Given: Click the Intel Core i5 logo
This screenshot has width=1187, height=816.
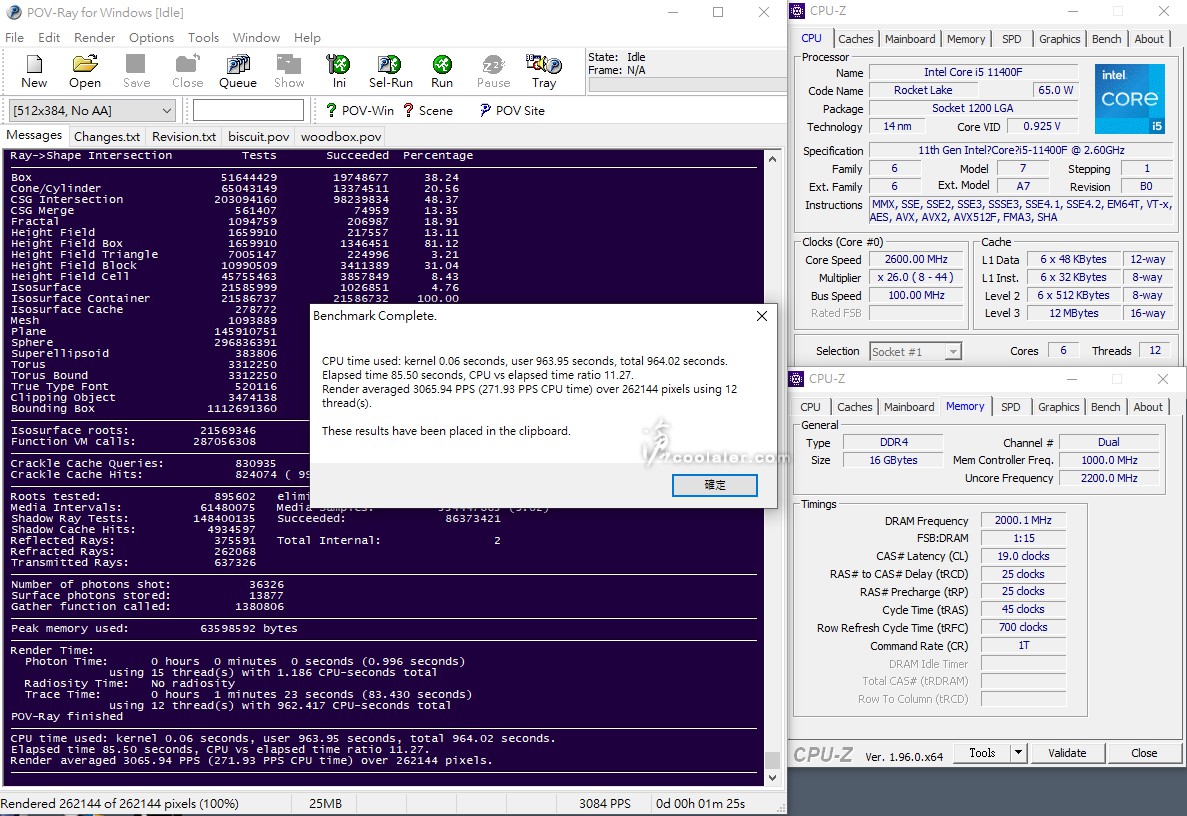Looking at the screenshot, I should [x=1129, y=98].
